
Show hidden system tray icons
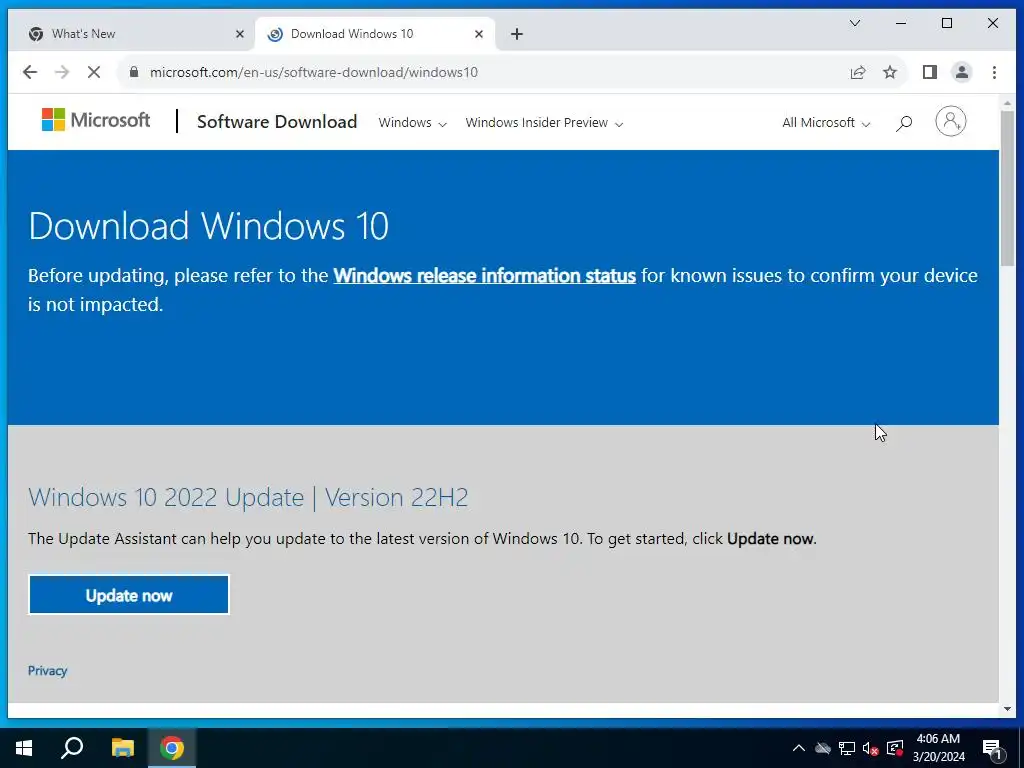798,748
